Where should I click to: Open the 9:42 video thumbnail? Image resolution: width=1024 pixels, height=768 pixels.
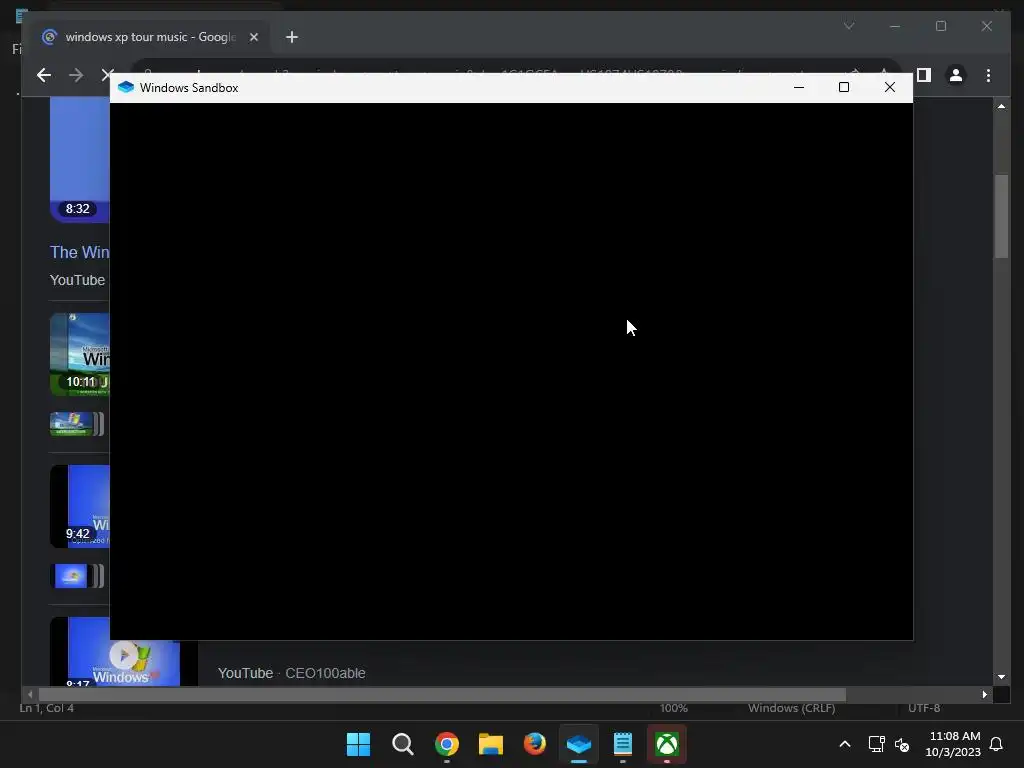click(x=80, y=507)
